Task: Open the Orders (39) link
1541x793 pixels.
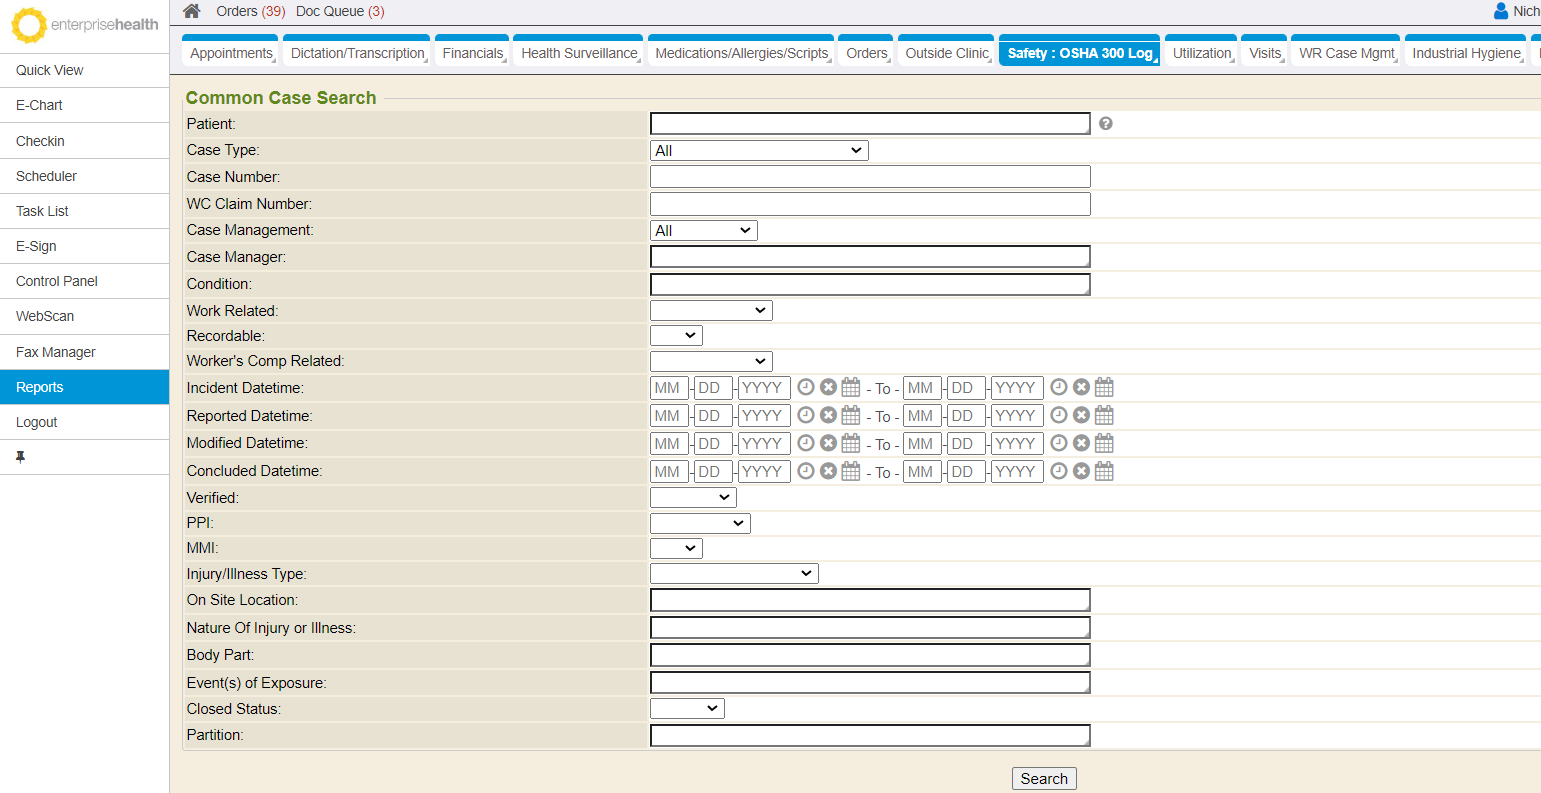Action: coord(250,11)
